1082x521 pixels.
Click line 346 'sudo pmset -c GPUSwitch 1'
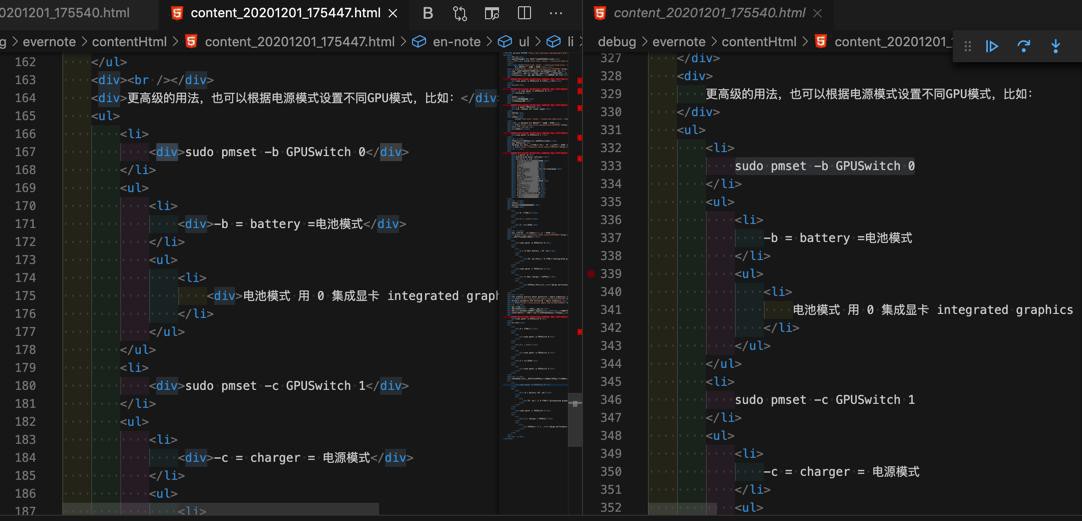click(825, 400)
